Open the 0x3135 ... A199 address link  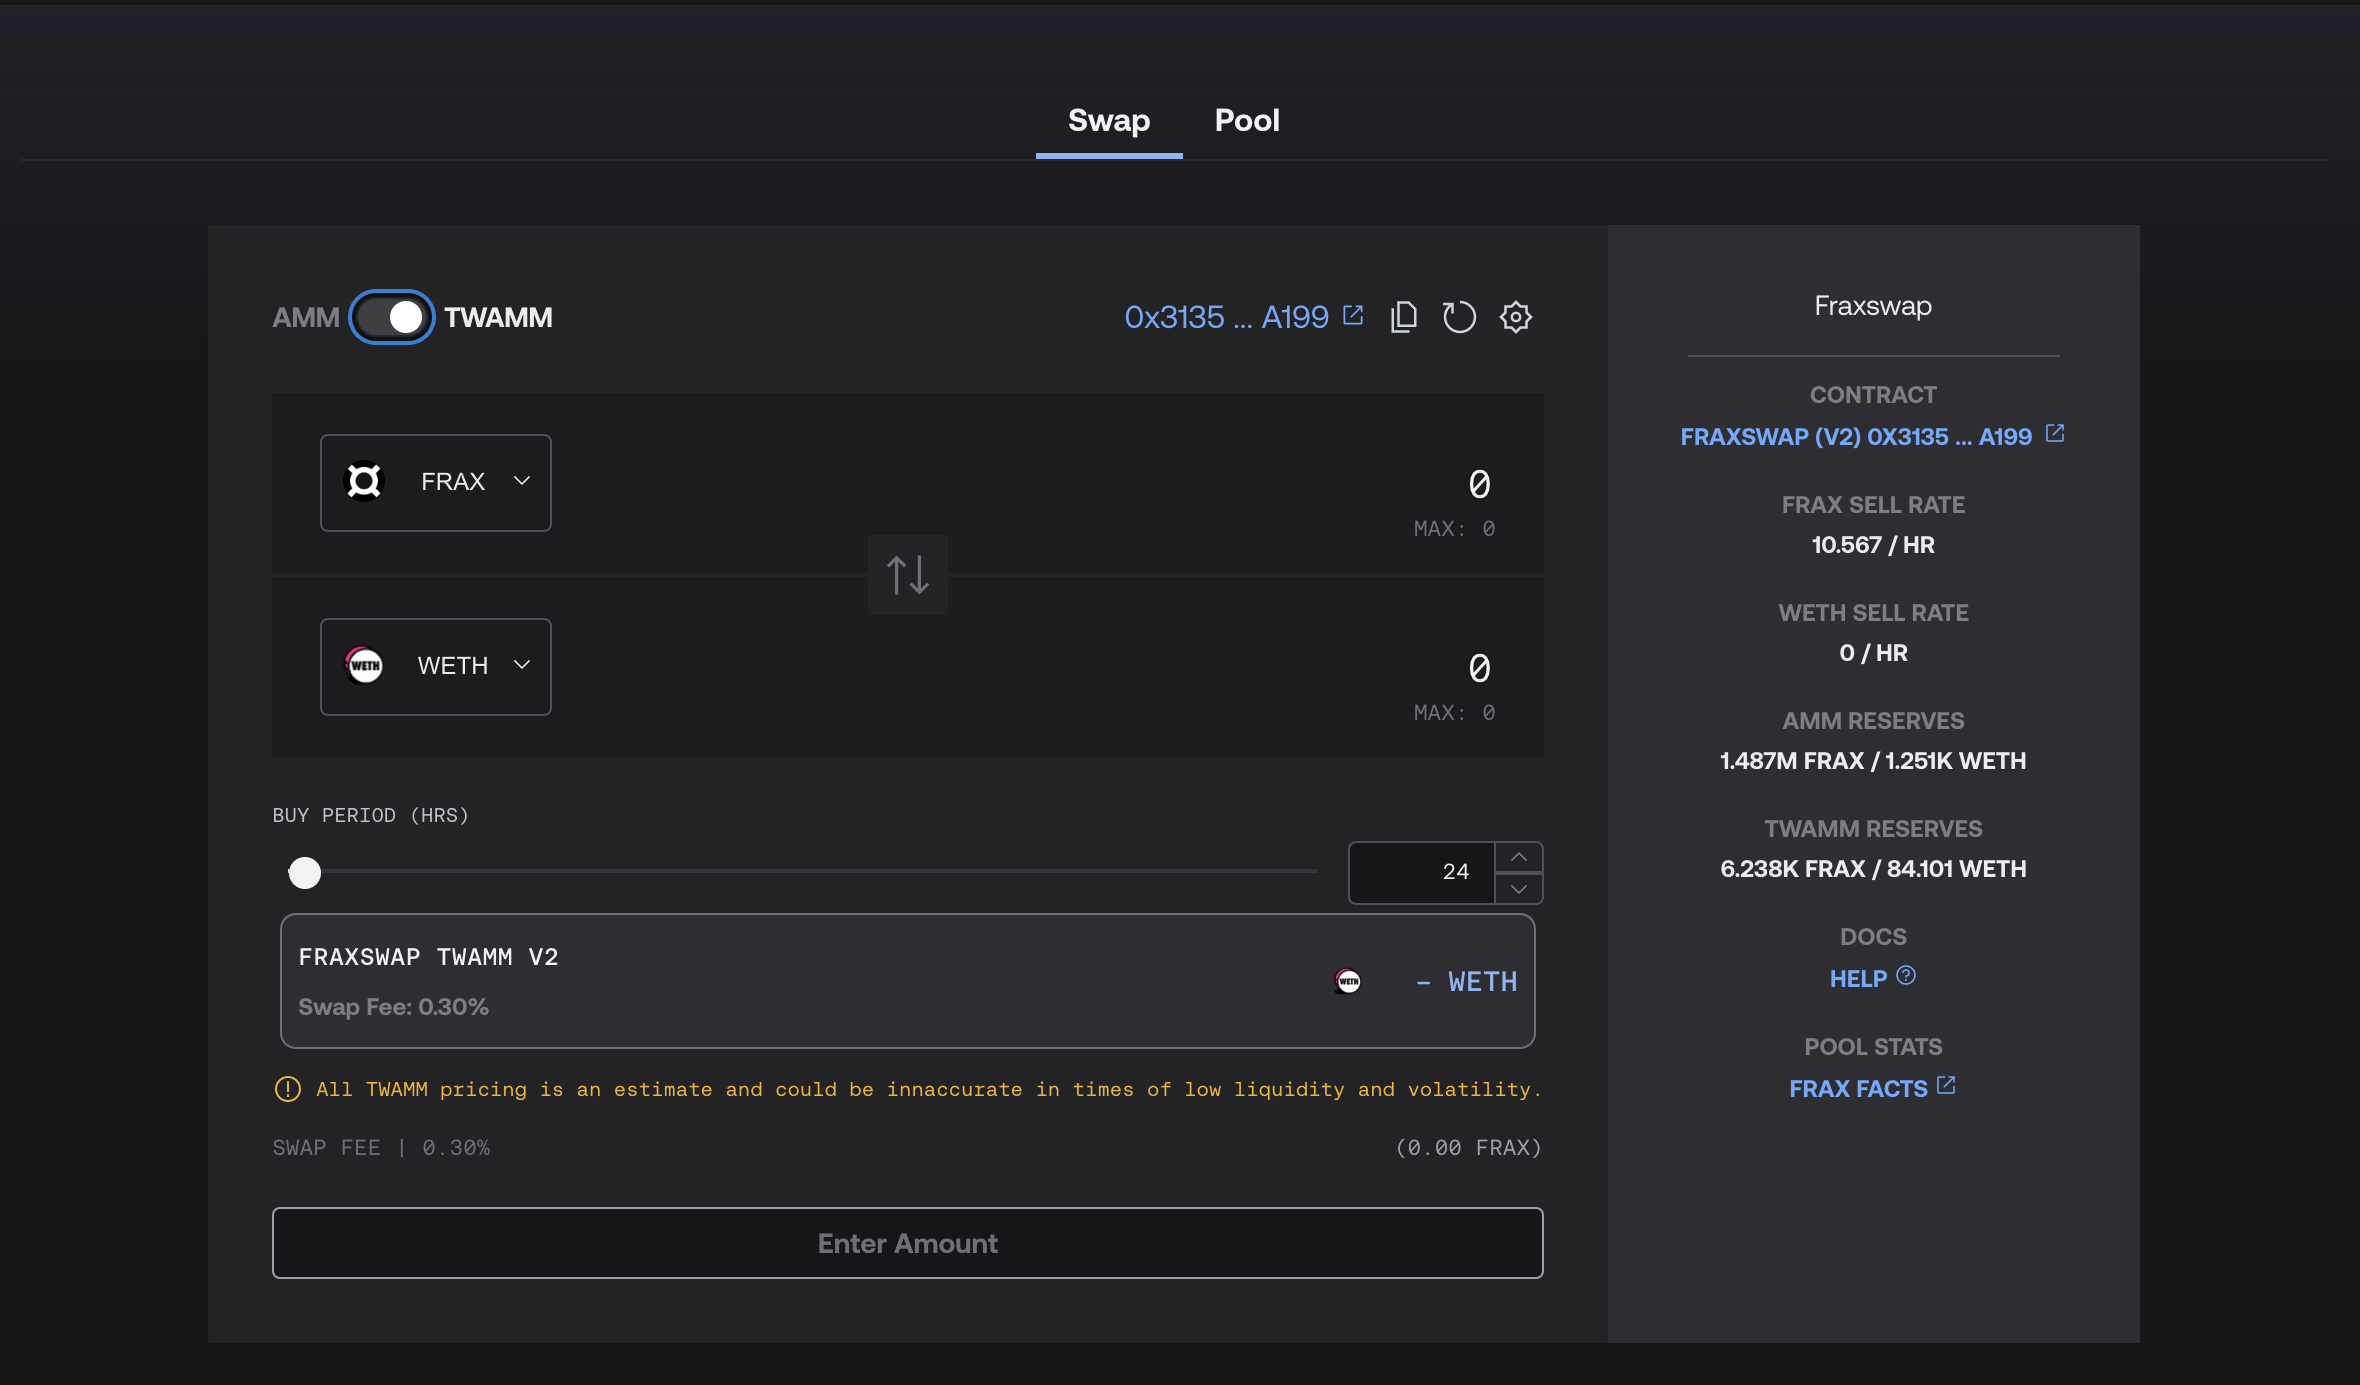click(x=1226, y=317)
